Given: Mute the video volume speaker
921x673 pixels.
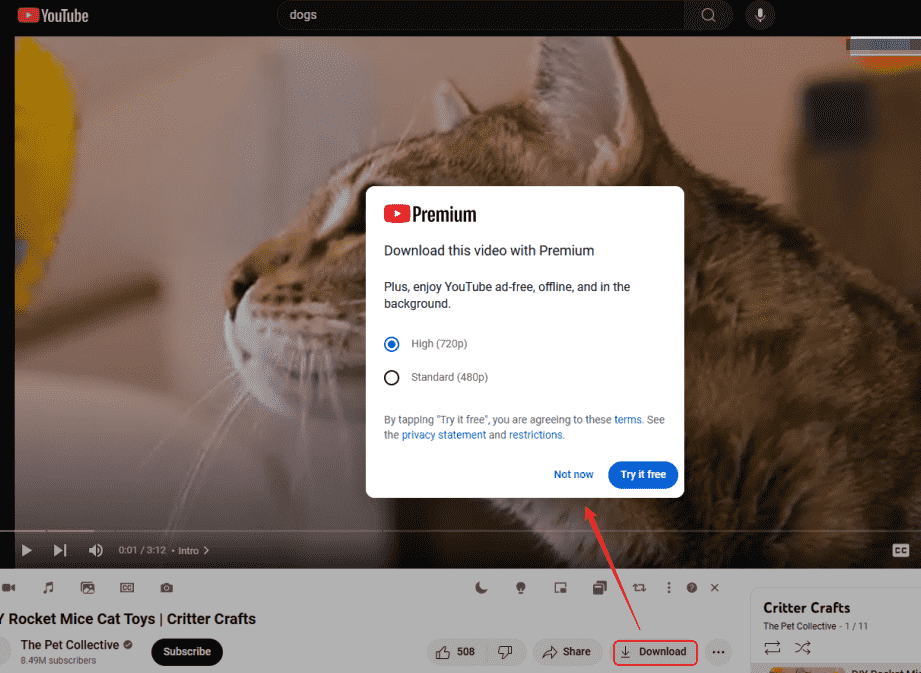Looking at the screenshot, I should 96,550.
